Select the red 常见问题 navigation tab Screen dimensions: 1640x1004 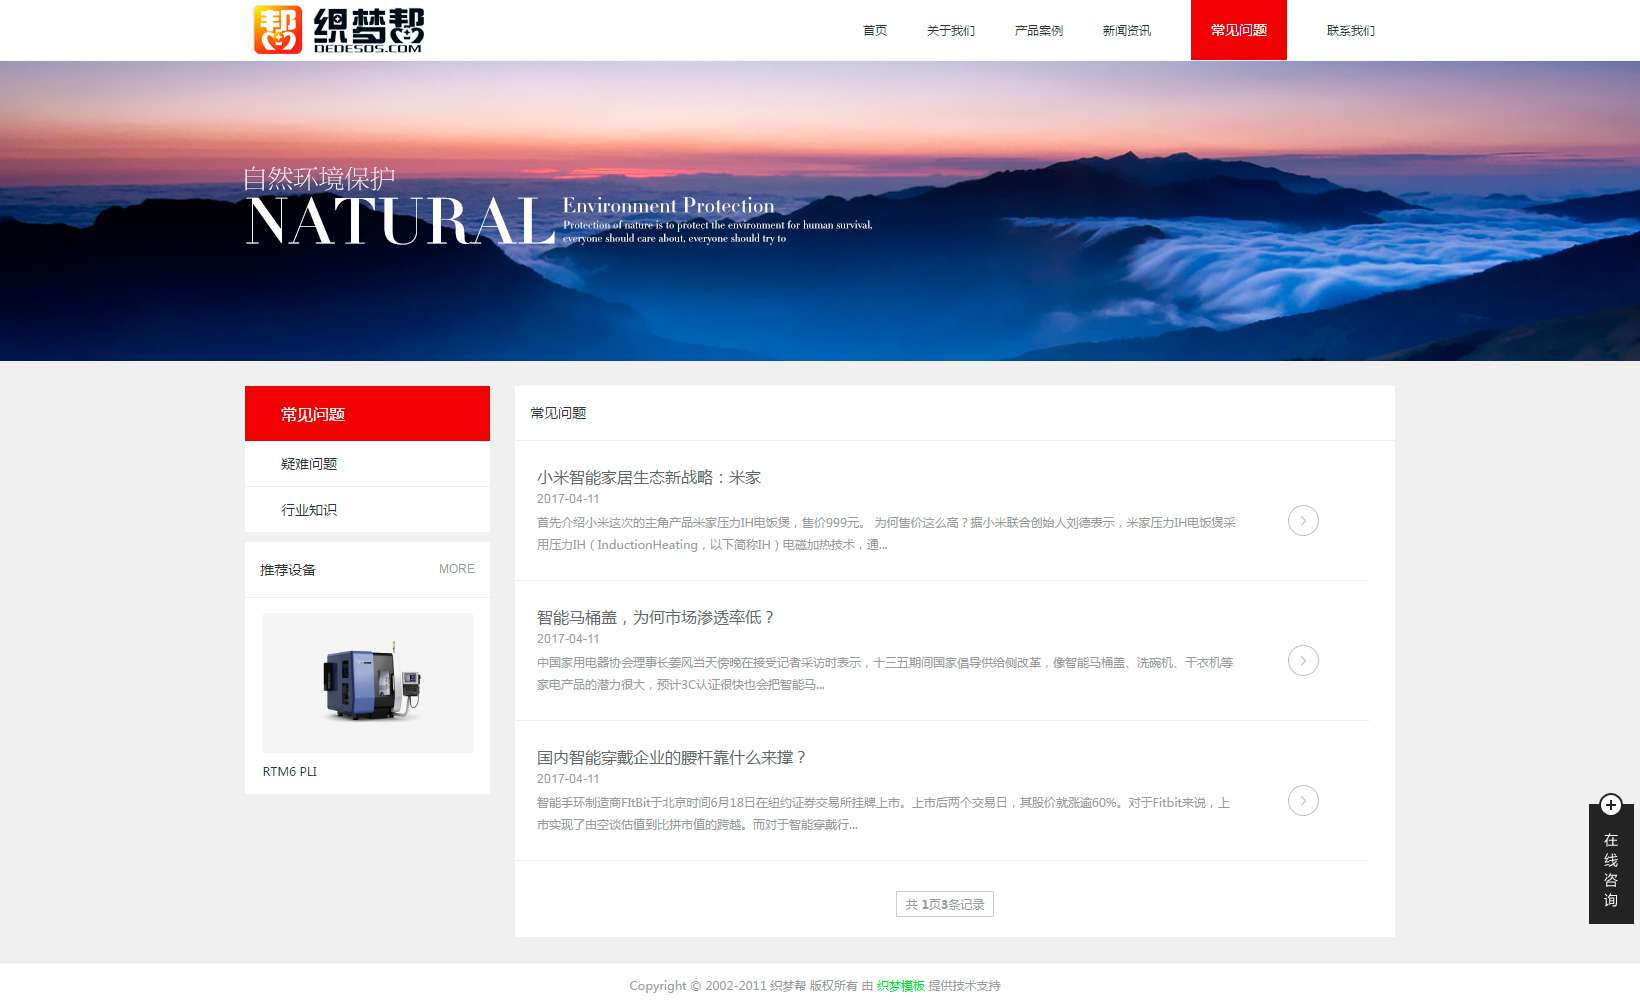(1238, 30)
